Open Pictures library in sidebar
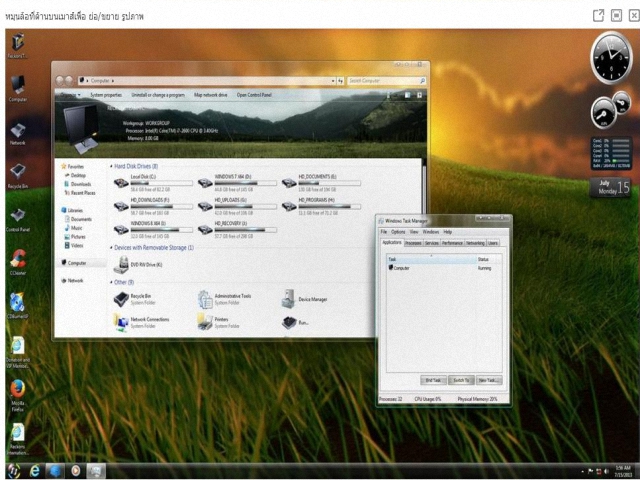The width and height of the screenshot is (640, 480). (75, 237)
